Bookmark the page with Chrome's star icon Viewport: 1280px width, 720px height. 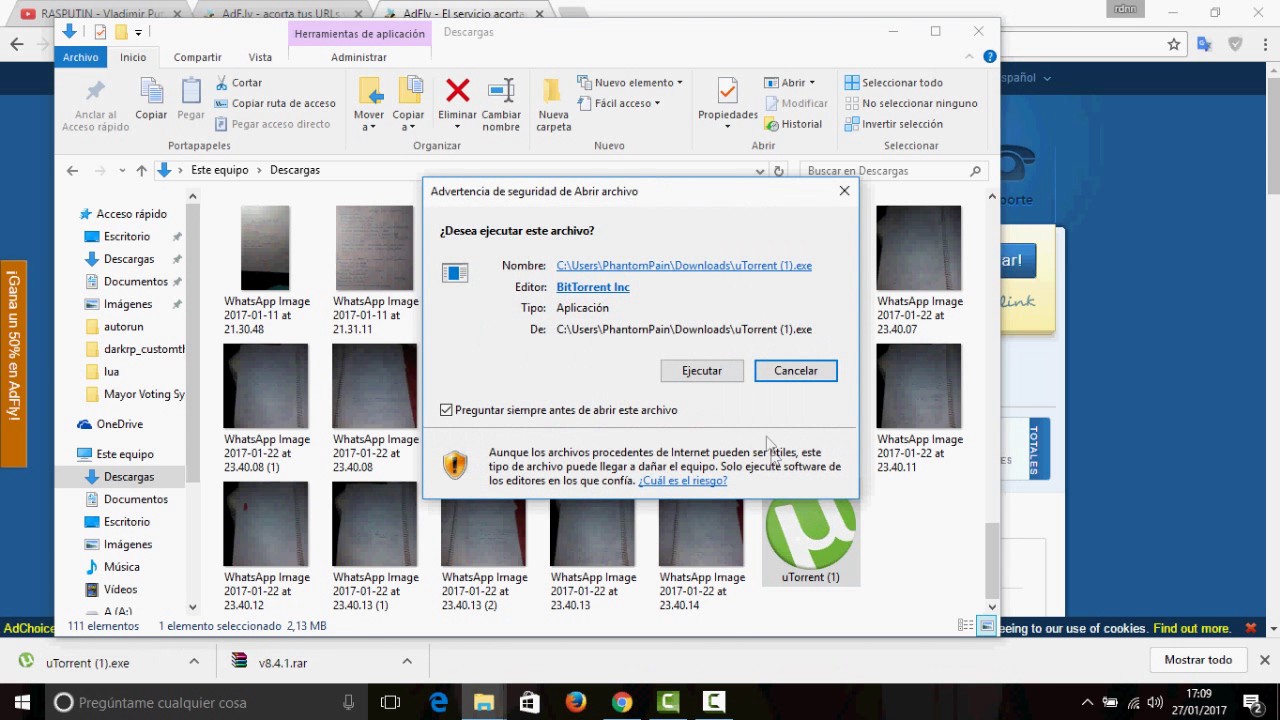(x=1174, y=44)
